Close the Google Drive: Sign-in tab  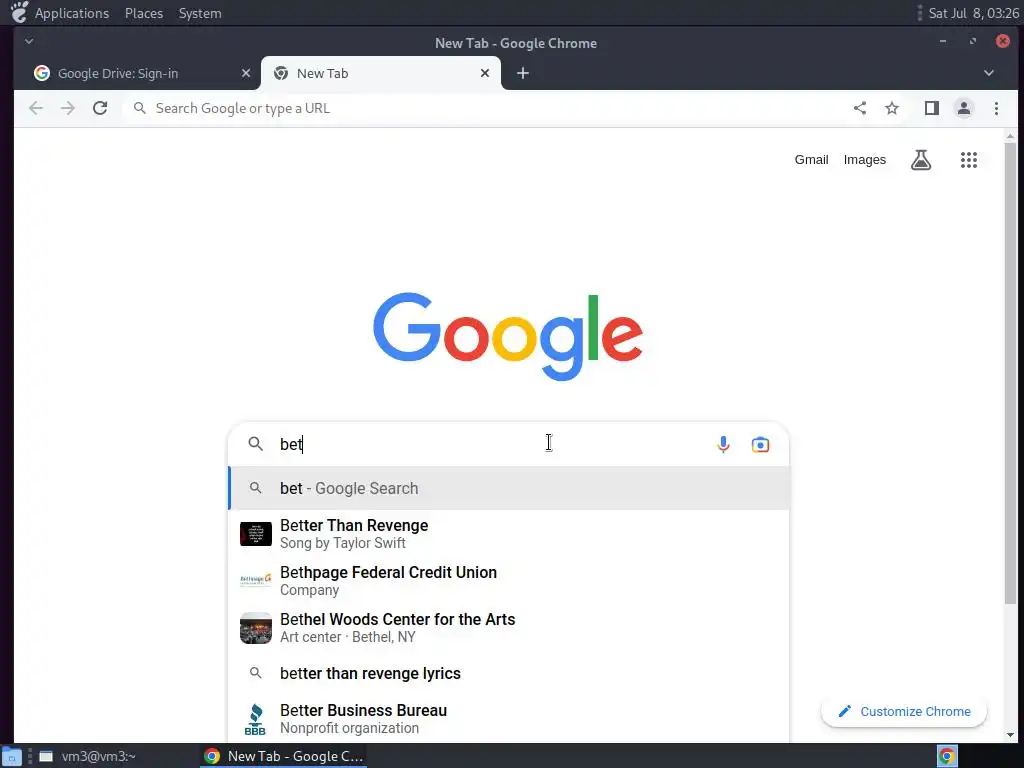click(x=246, y=73)
